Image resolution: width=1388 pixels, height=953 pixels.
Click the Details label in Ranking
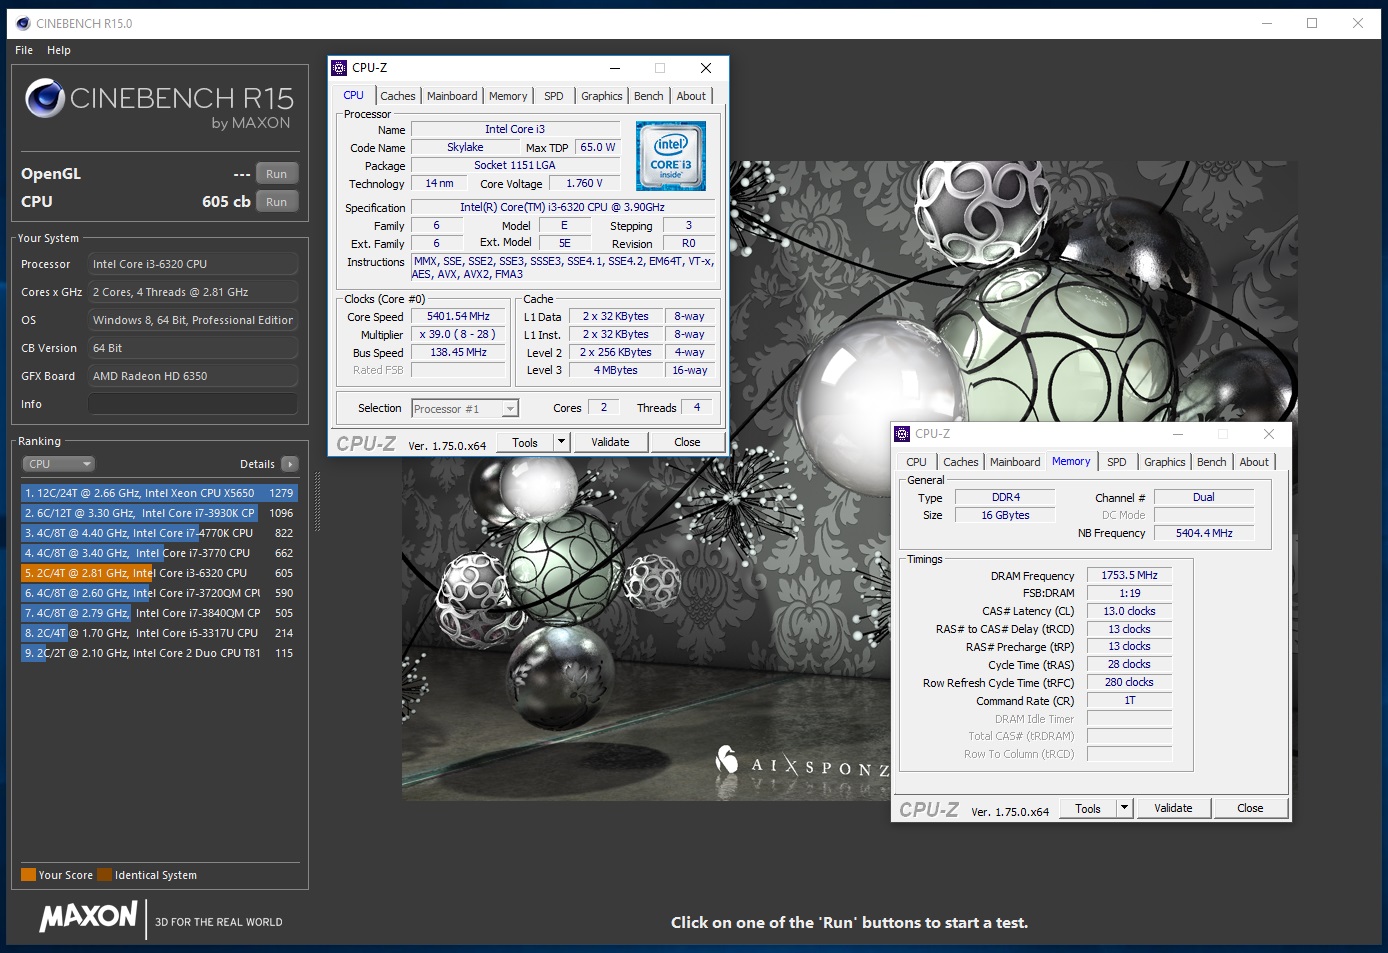coord(257,464)
